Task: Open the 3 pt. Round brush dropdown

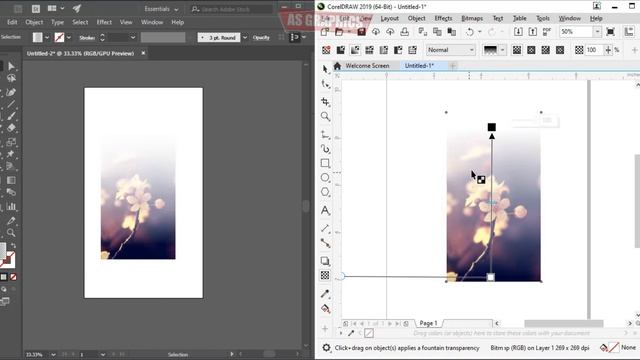Action: 245,38
